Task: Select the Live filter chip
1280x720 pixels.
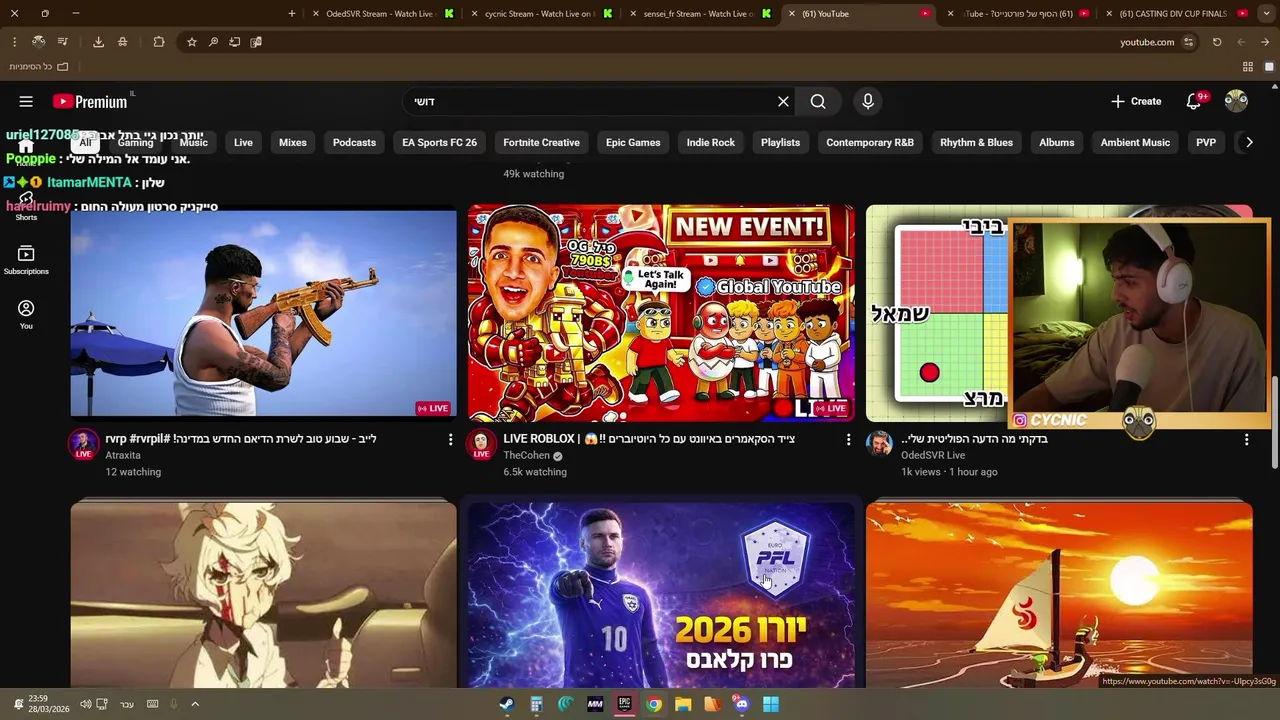Action: [243, 142]
